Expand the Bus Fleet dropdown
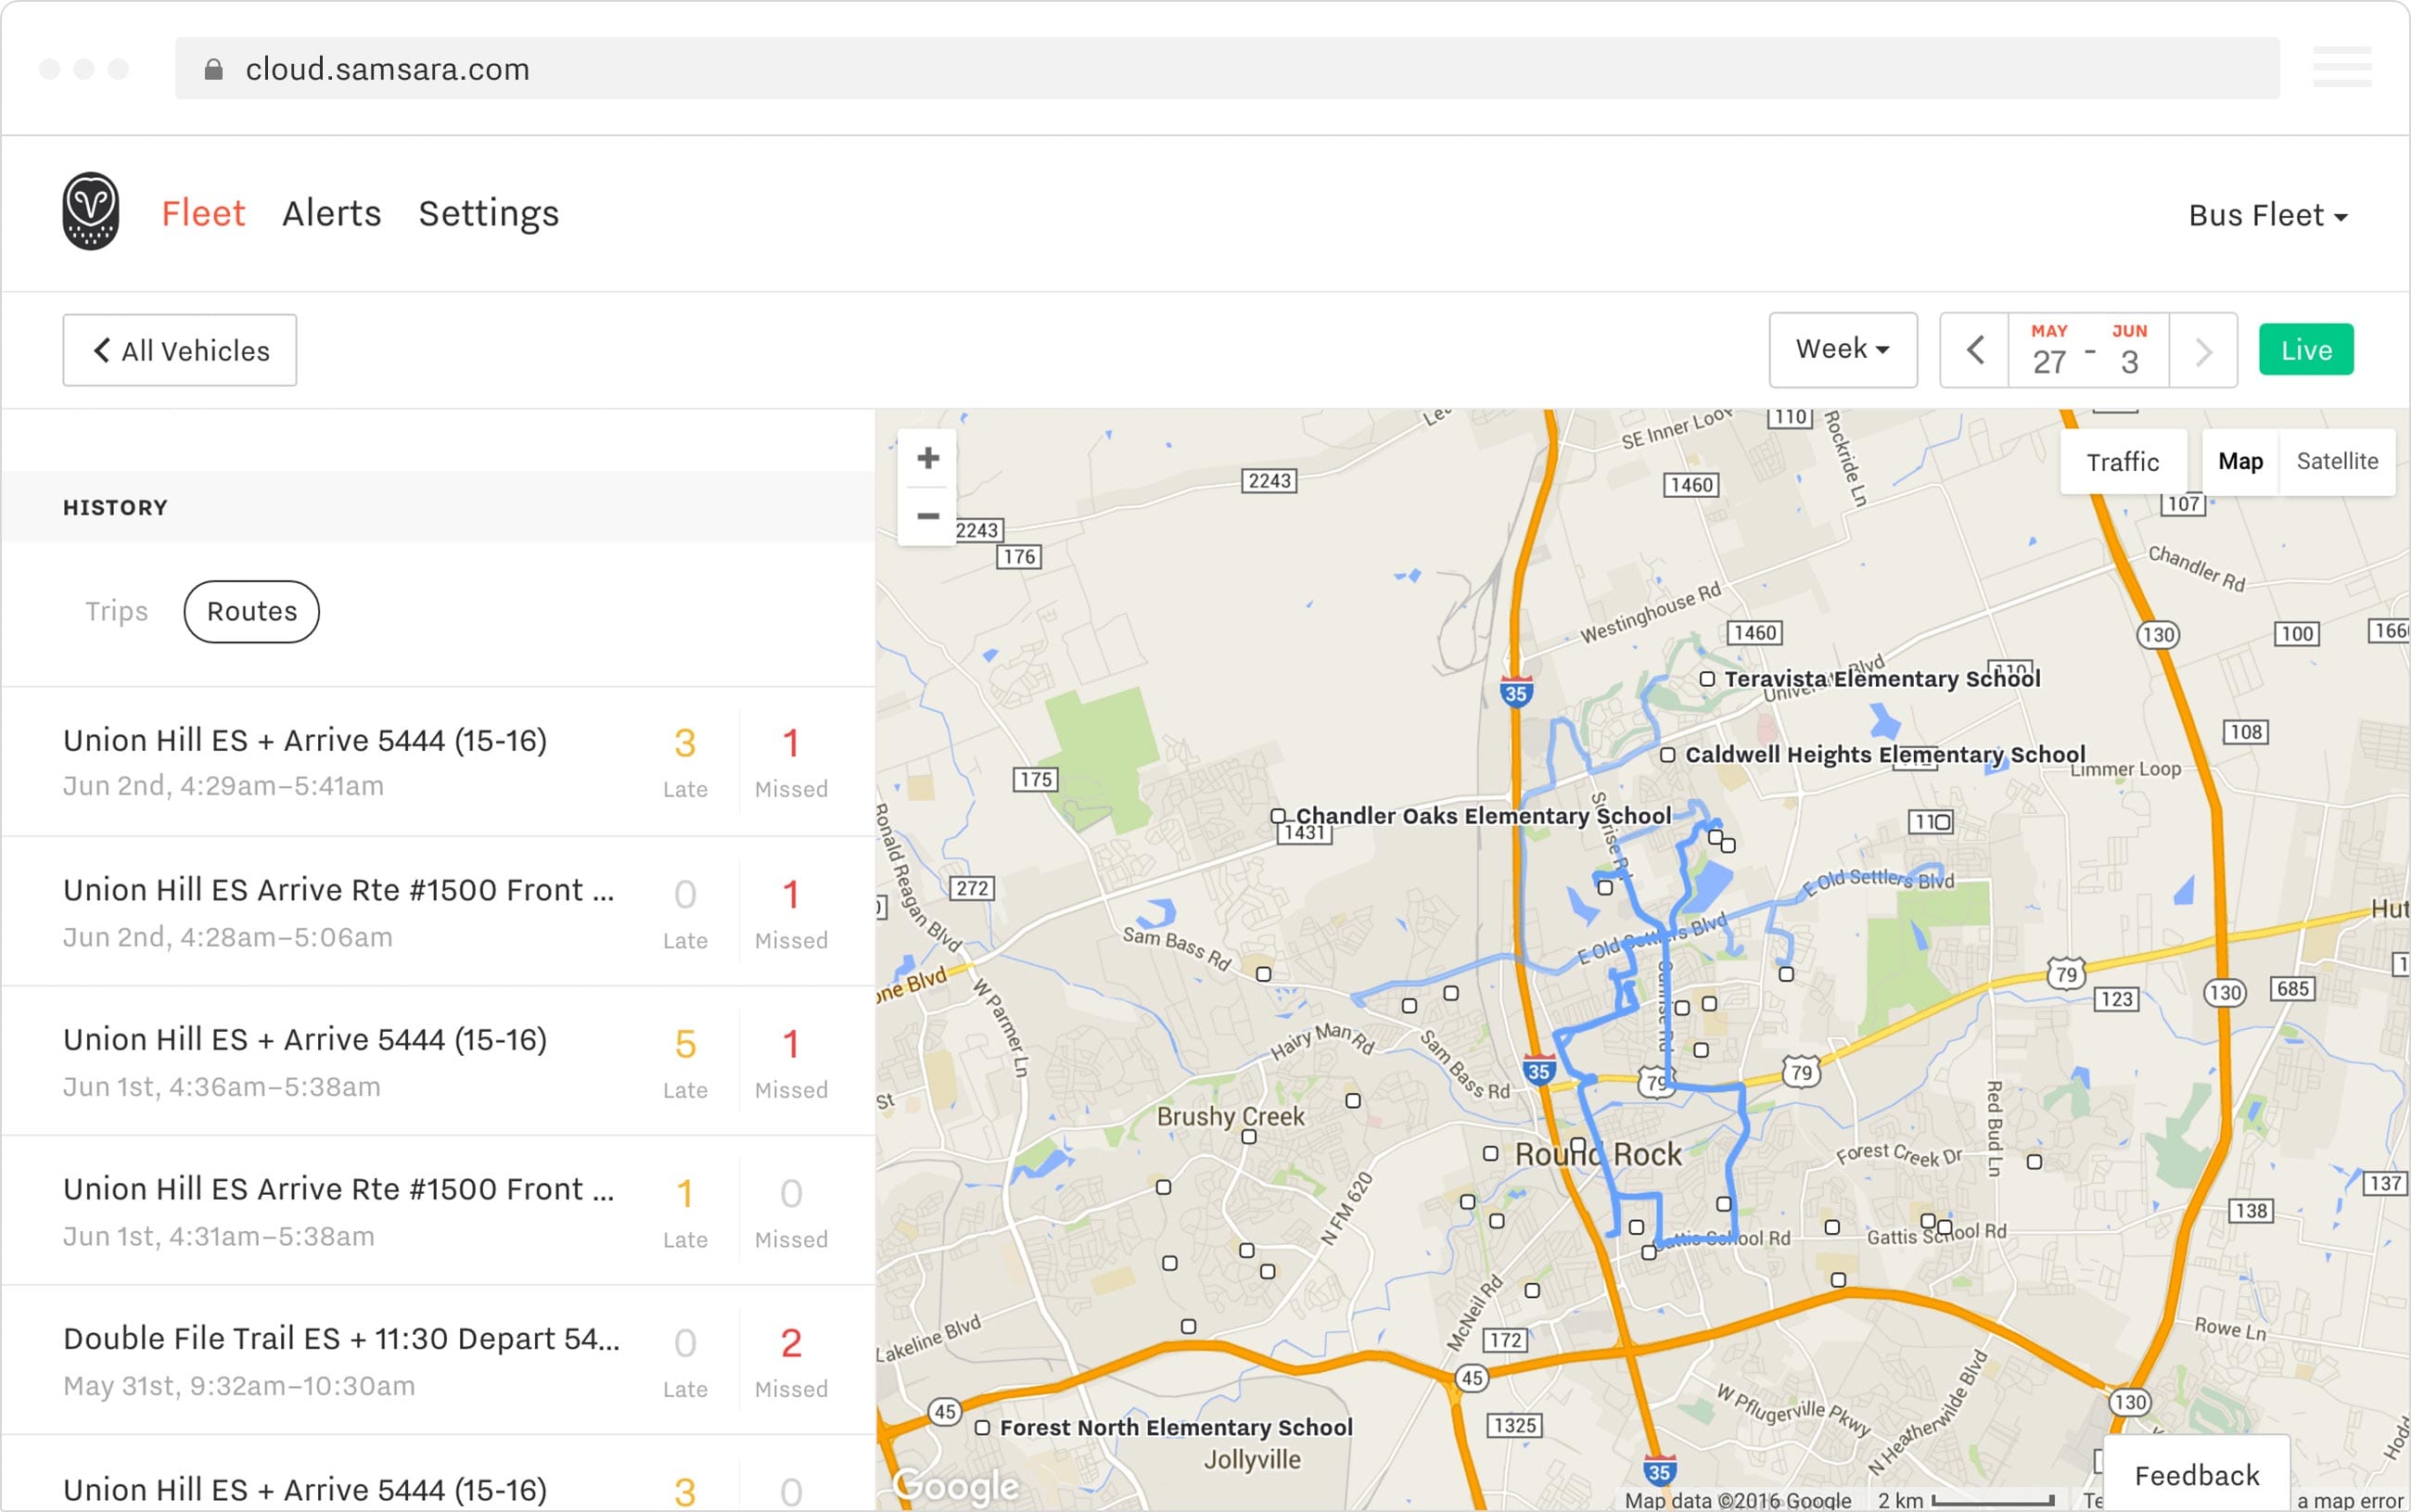The height and width of the screenshot is (1512, 2411). (2268, 215)
